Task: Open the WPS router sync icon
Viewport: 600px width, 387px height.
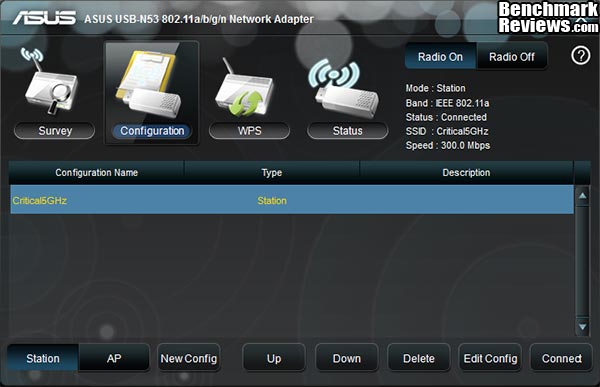Action: 245,88
